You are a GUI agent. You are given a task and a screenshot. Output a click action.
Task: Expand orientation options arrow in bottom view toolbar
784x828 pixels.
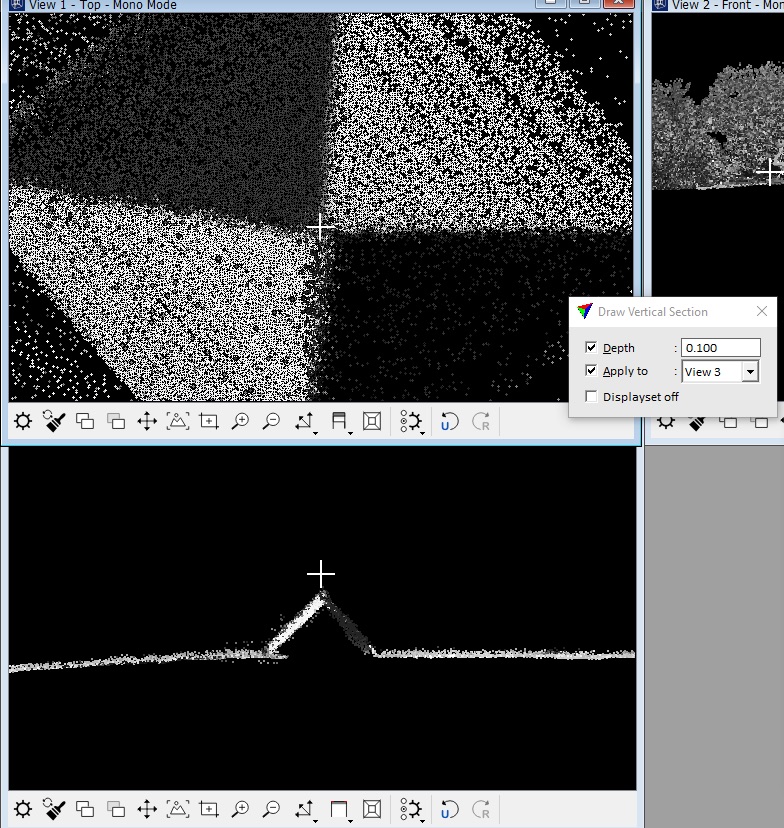(350, 821)
